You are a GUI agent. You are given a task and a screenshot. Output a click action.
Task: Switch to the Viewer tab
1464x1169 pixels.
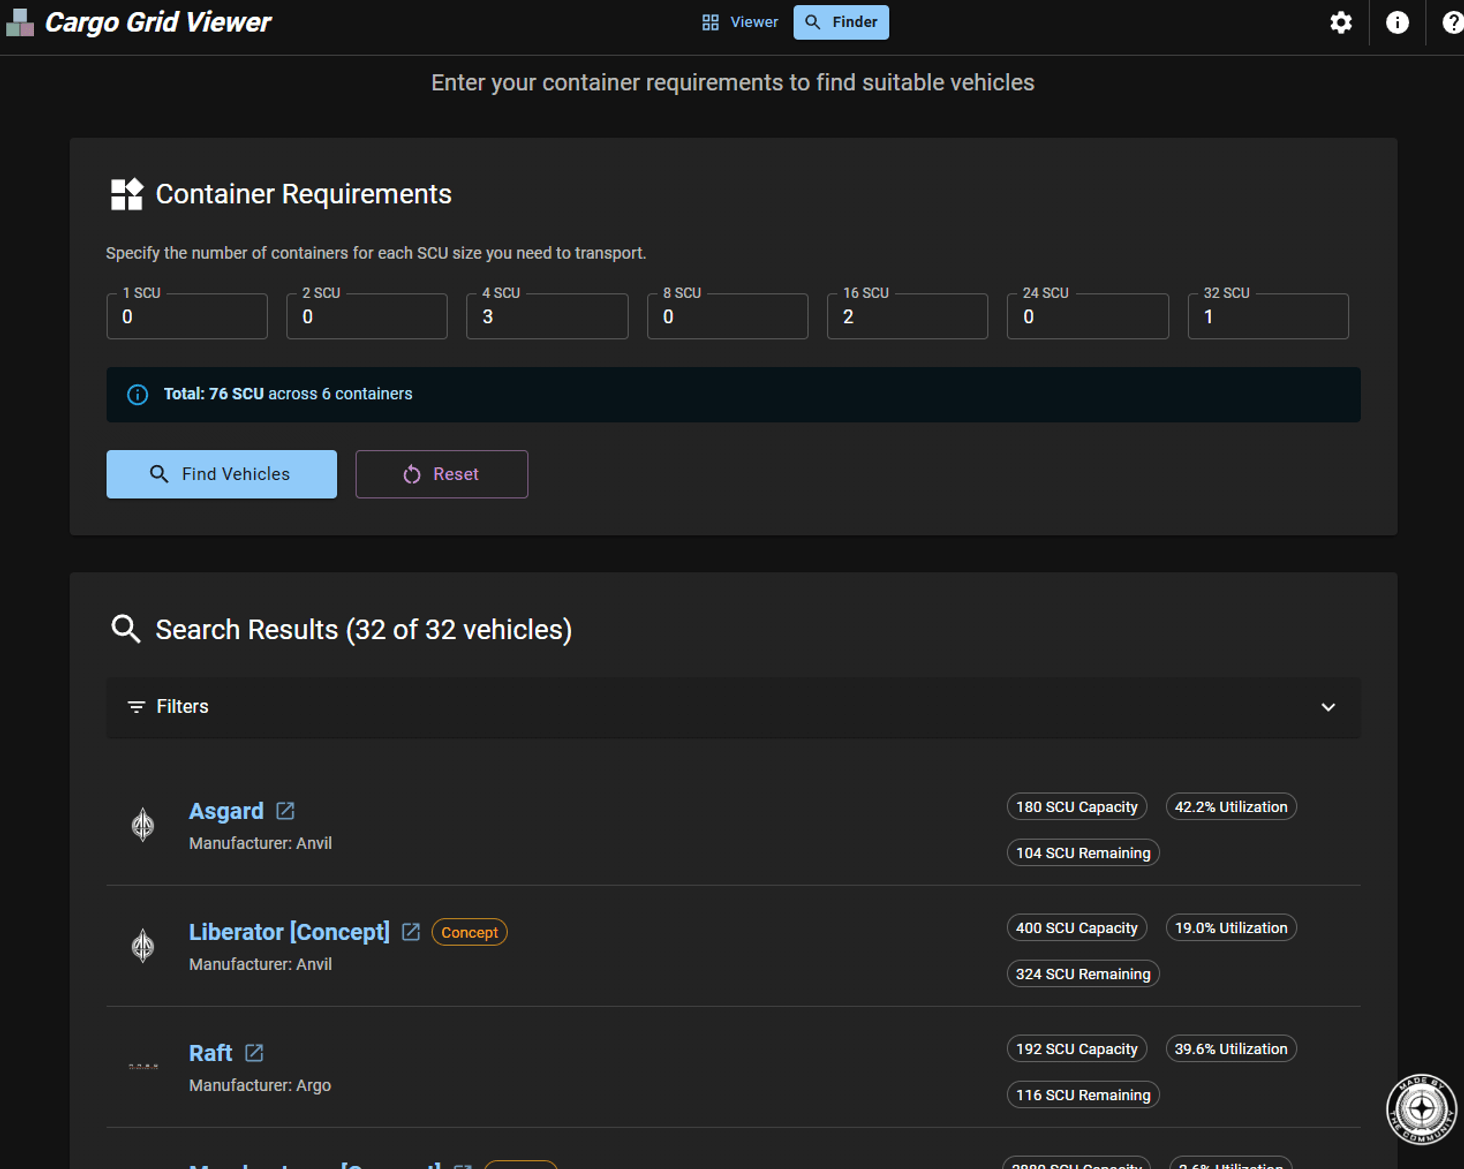point(740,22)
